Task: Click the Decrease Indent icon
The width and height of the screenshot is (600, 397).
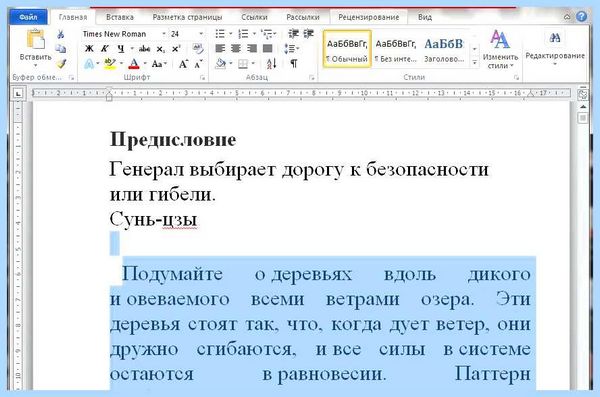Action: 293,34
